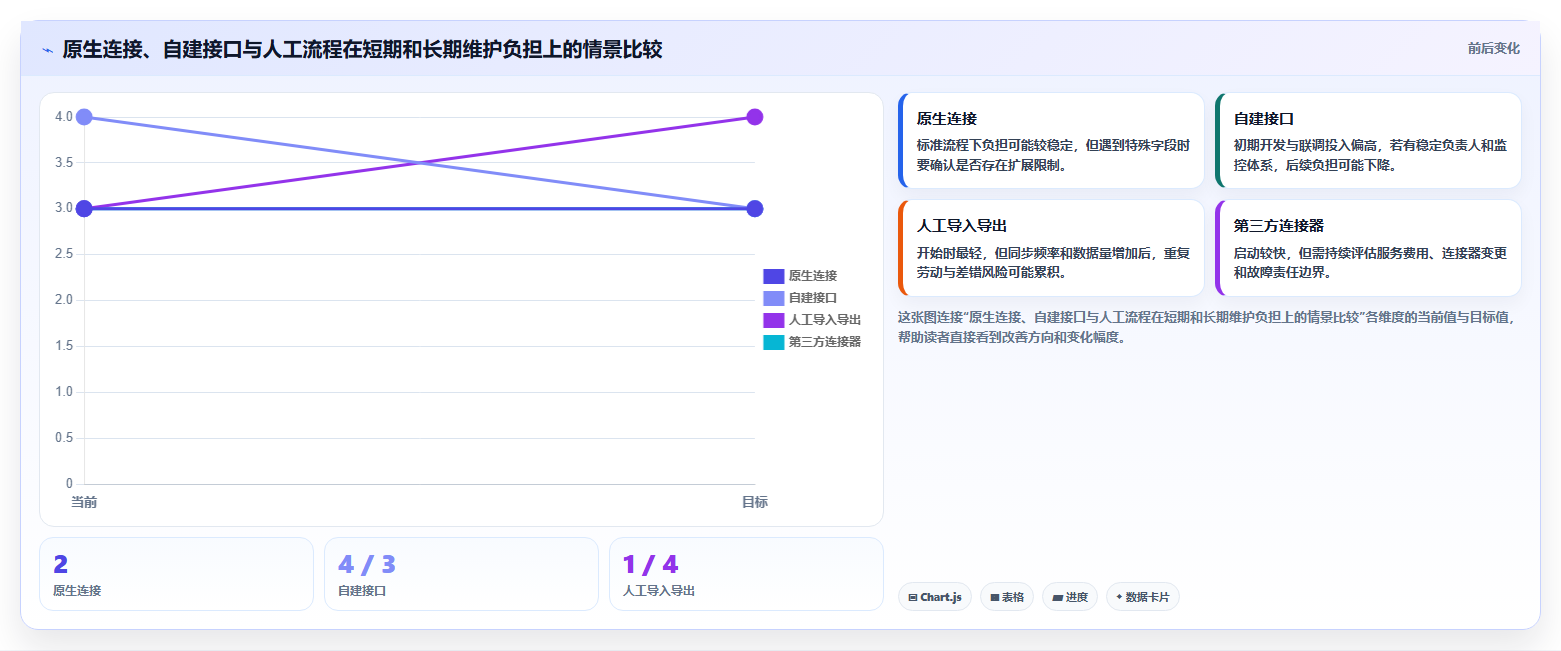Click the '2.0' y-axis tick label
This screenshot has width=1561, height=651.
tap(64, 300)
